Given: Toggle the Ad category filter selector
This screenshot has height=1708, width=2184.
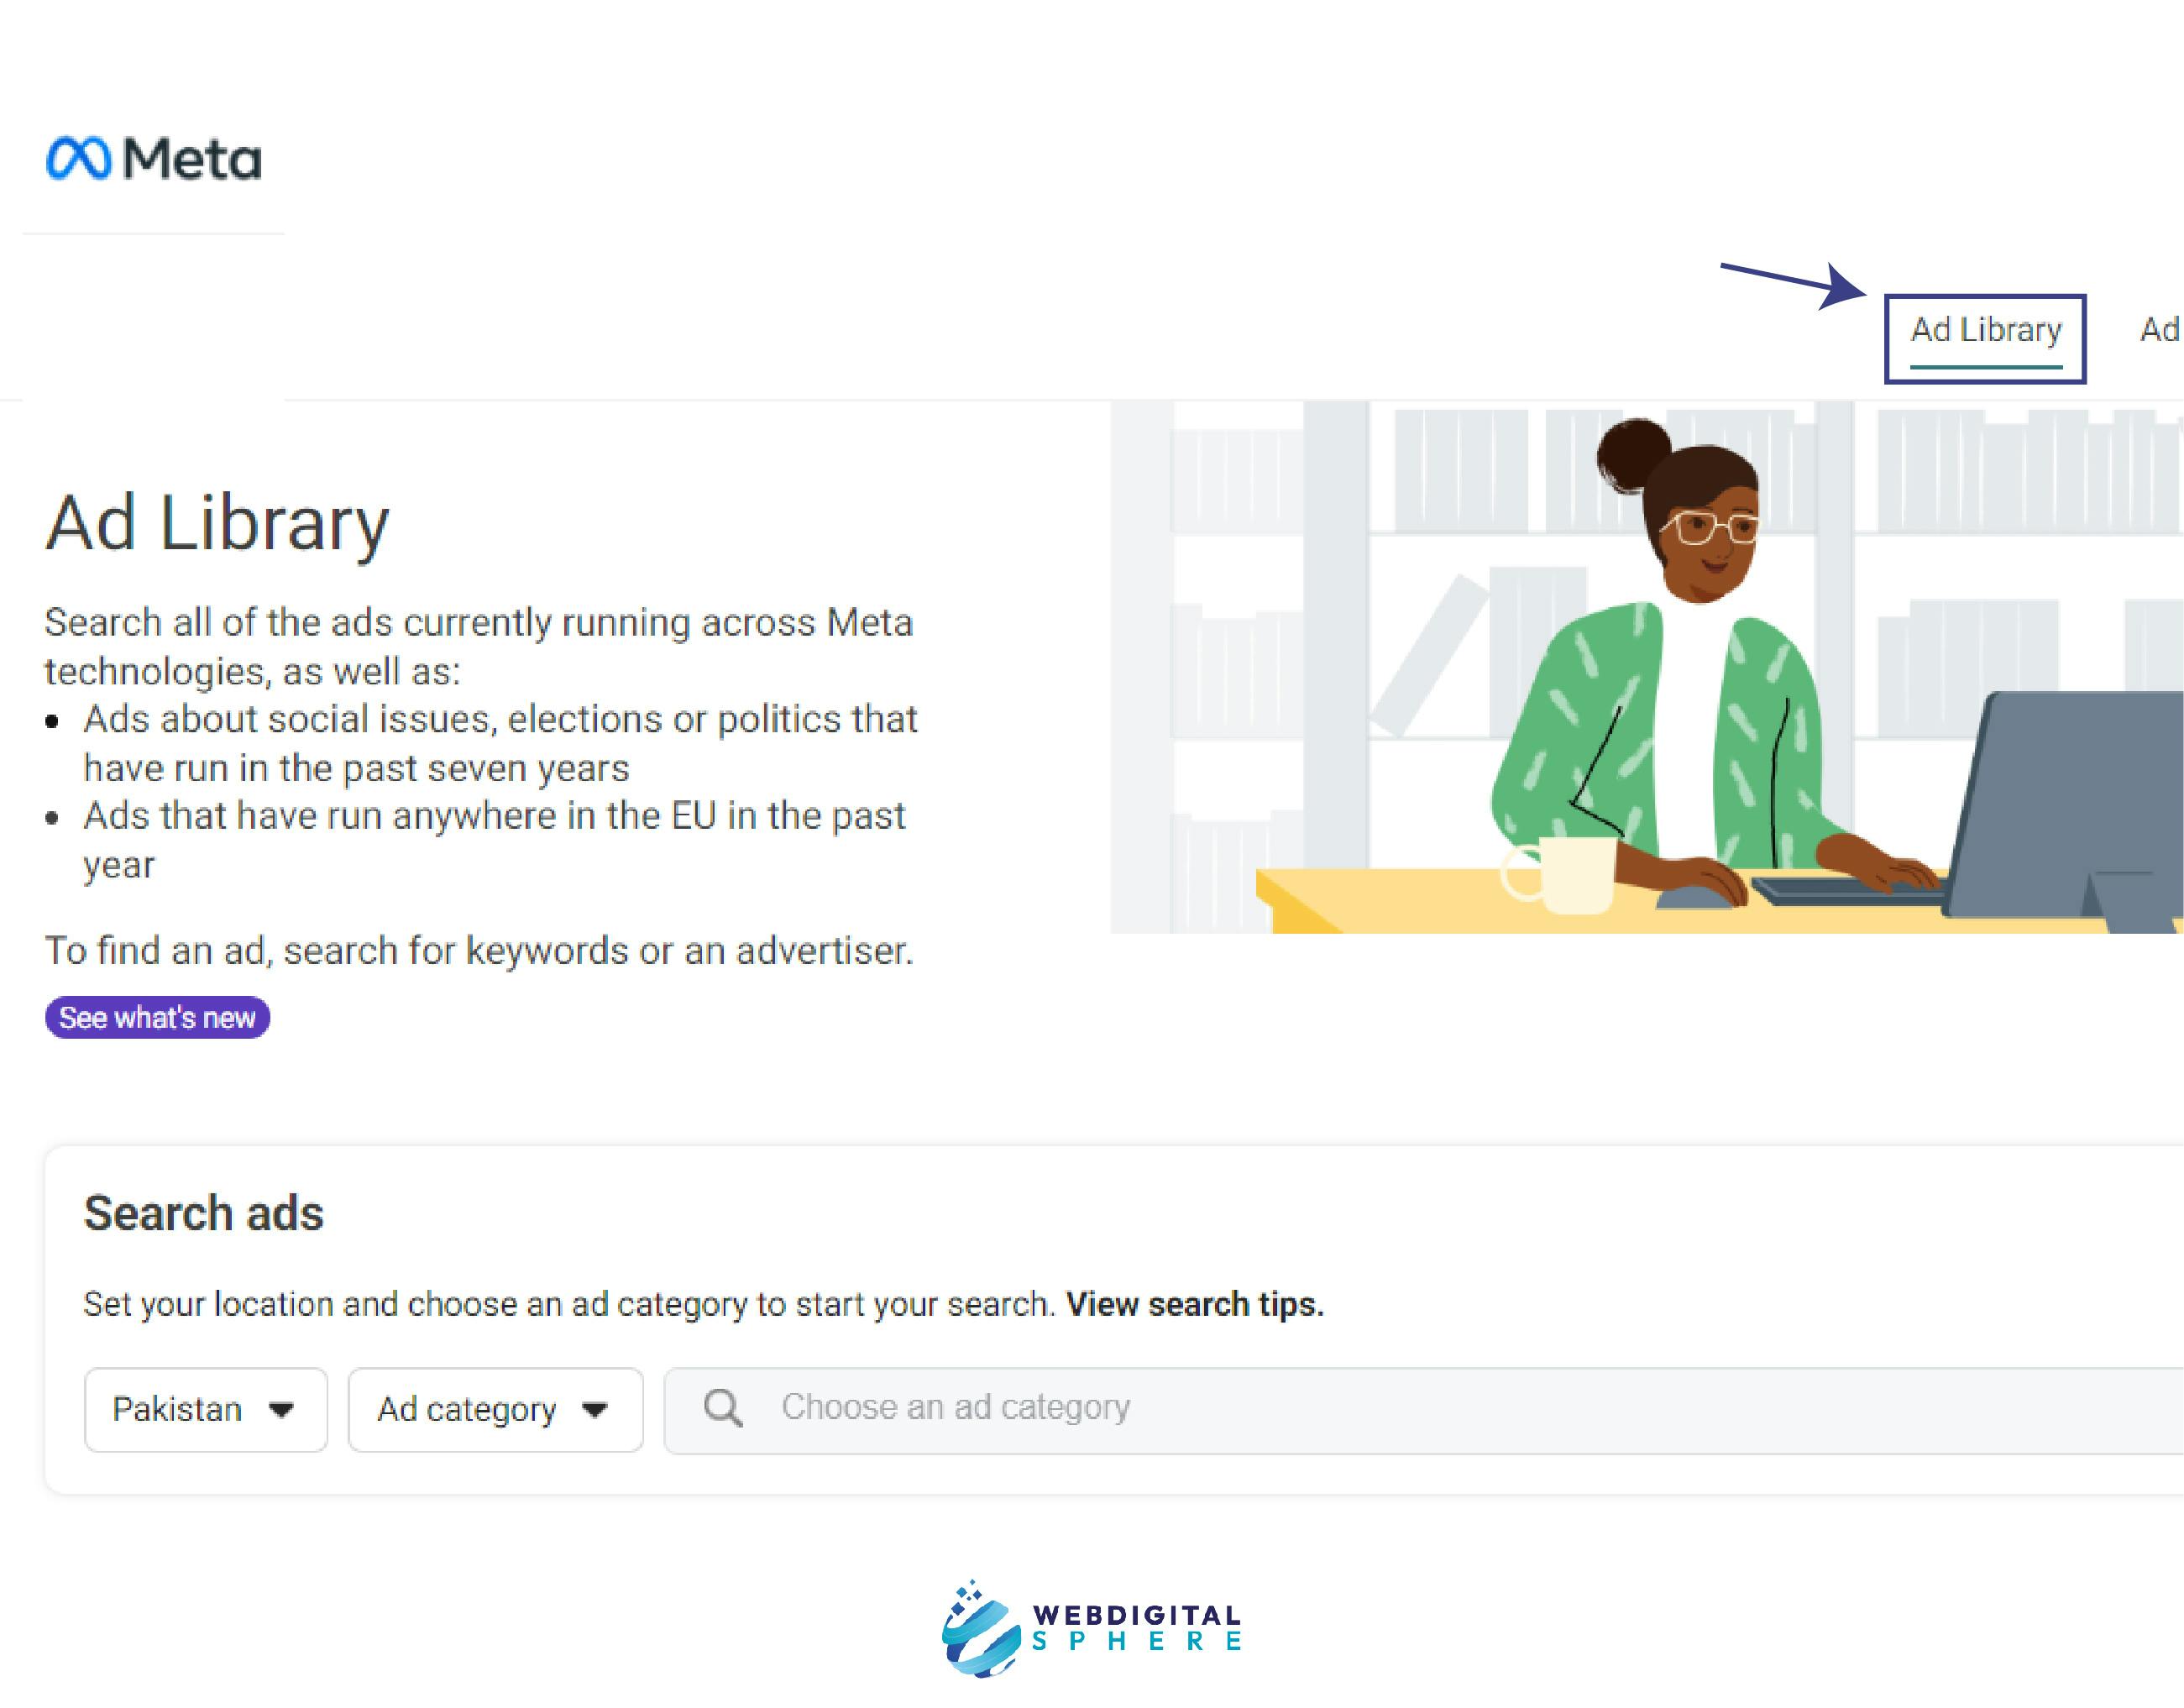Looking at the screenshot, I should [x=493, y=1408].
